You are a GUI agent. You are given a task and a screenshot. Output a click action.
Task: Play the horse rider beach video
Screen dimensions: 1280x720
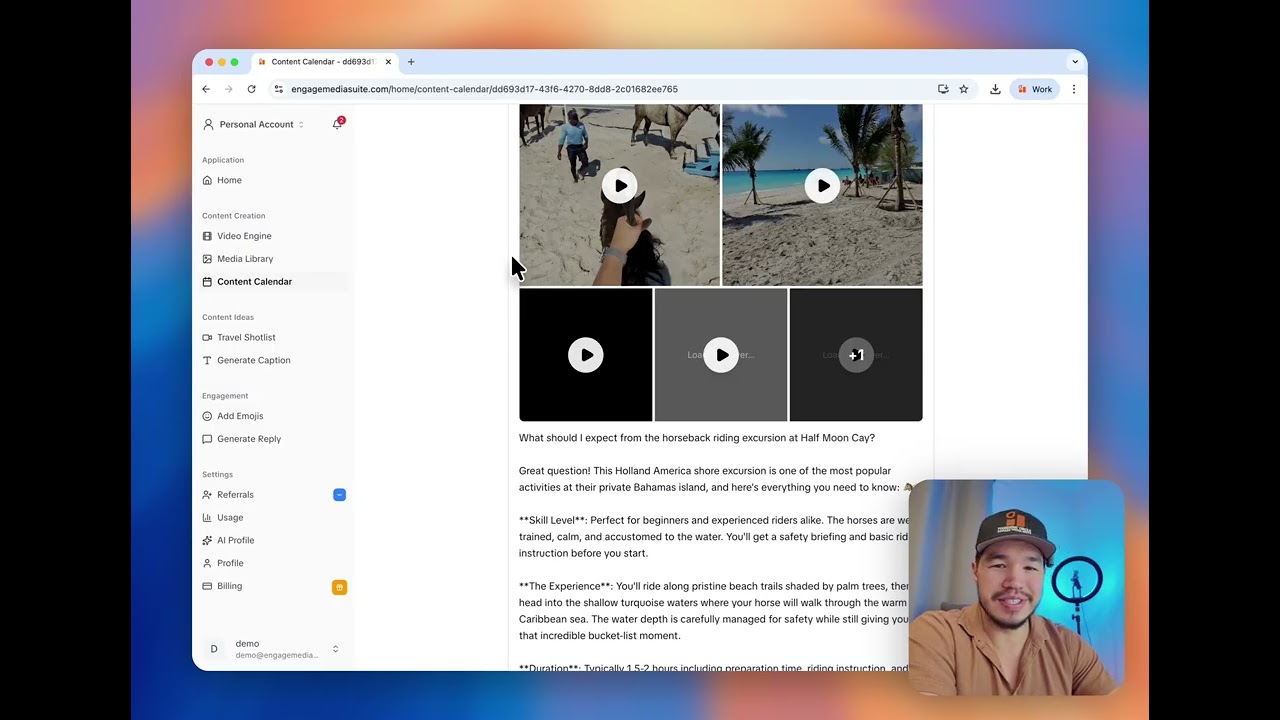[620, 186]
